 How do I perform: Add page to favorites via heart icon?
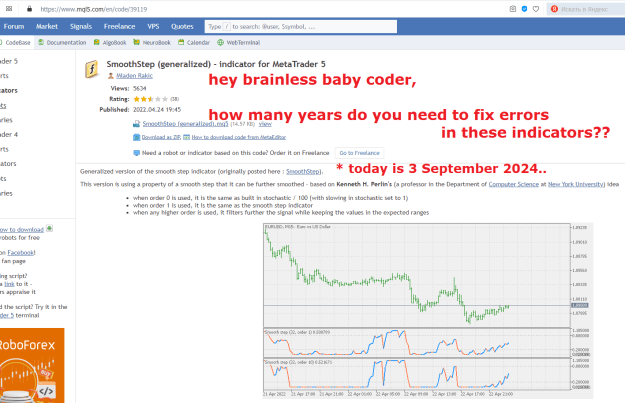(x=536, y=9)
